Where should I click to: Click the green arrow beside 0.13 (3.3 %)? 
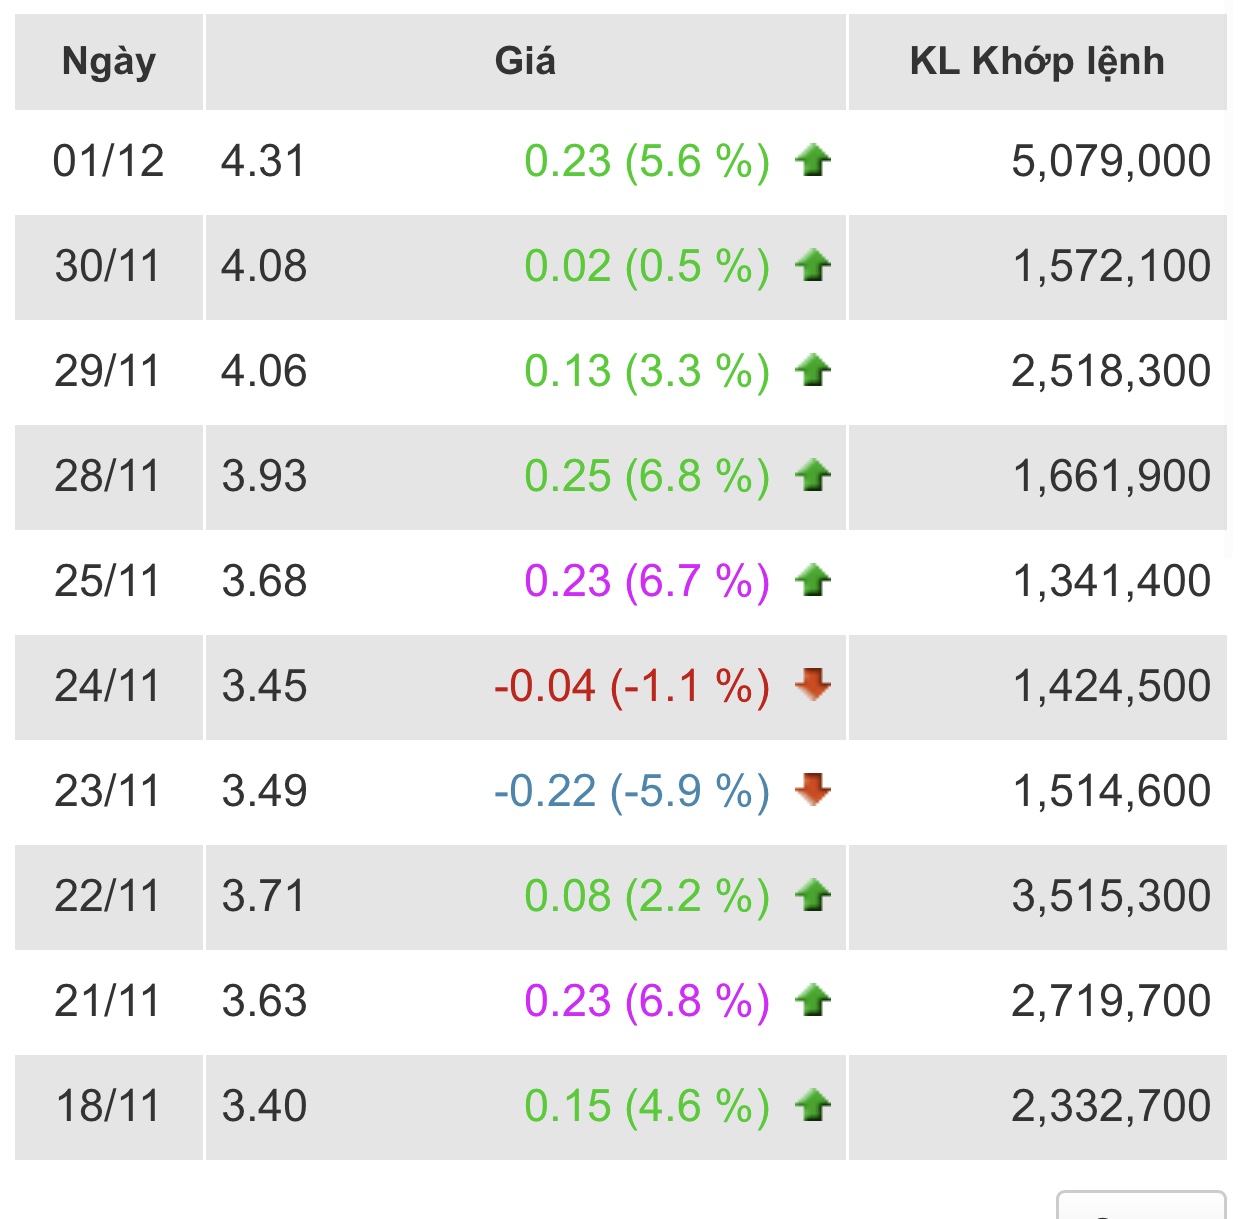point(813,371)
